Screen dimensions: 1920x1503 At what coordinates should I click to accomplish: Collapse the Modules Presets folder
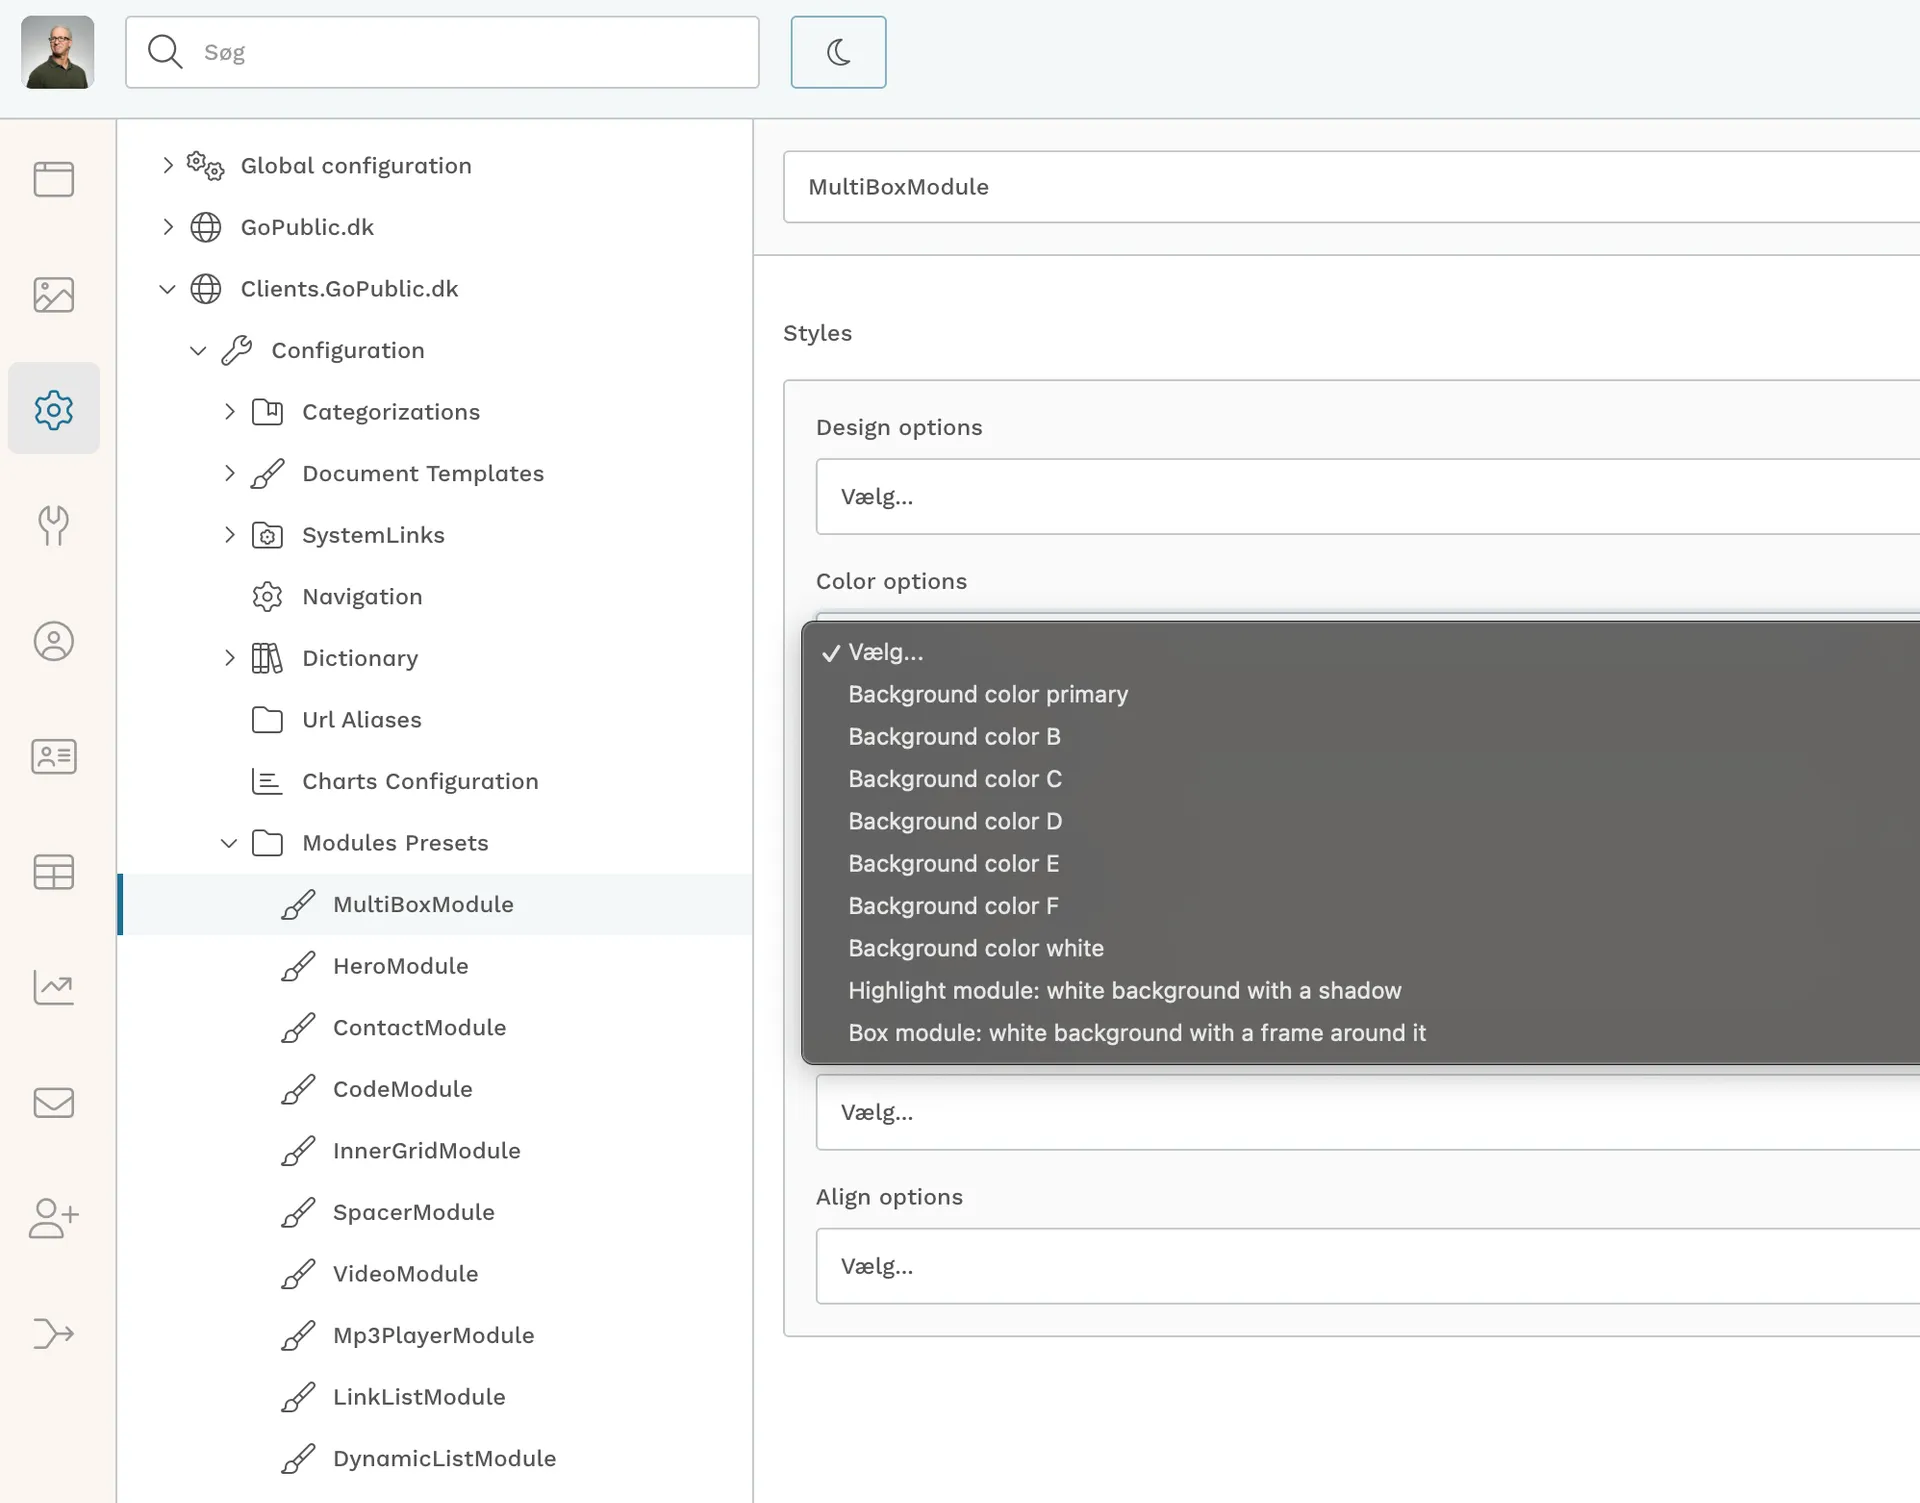(x=229, y=843)
